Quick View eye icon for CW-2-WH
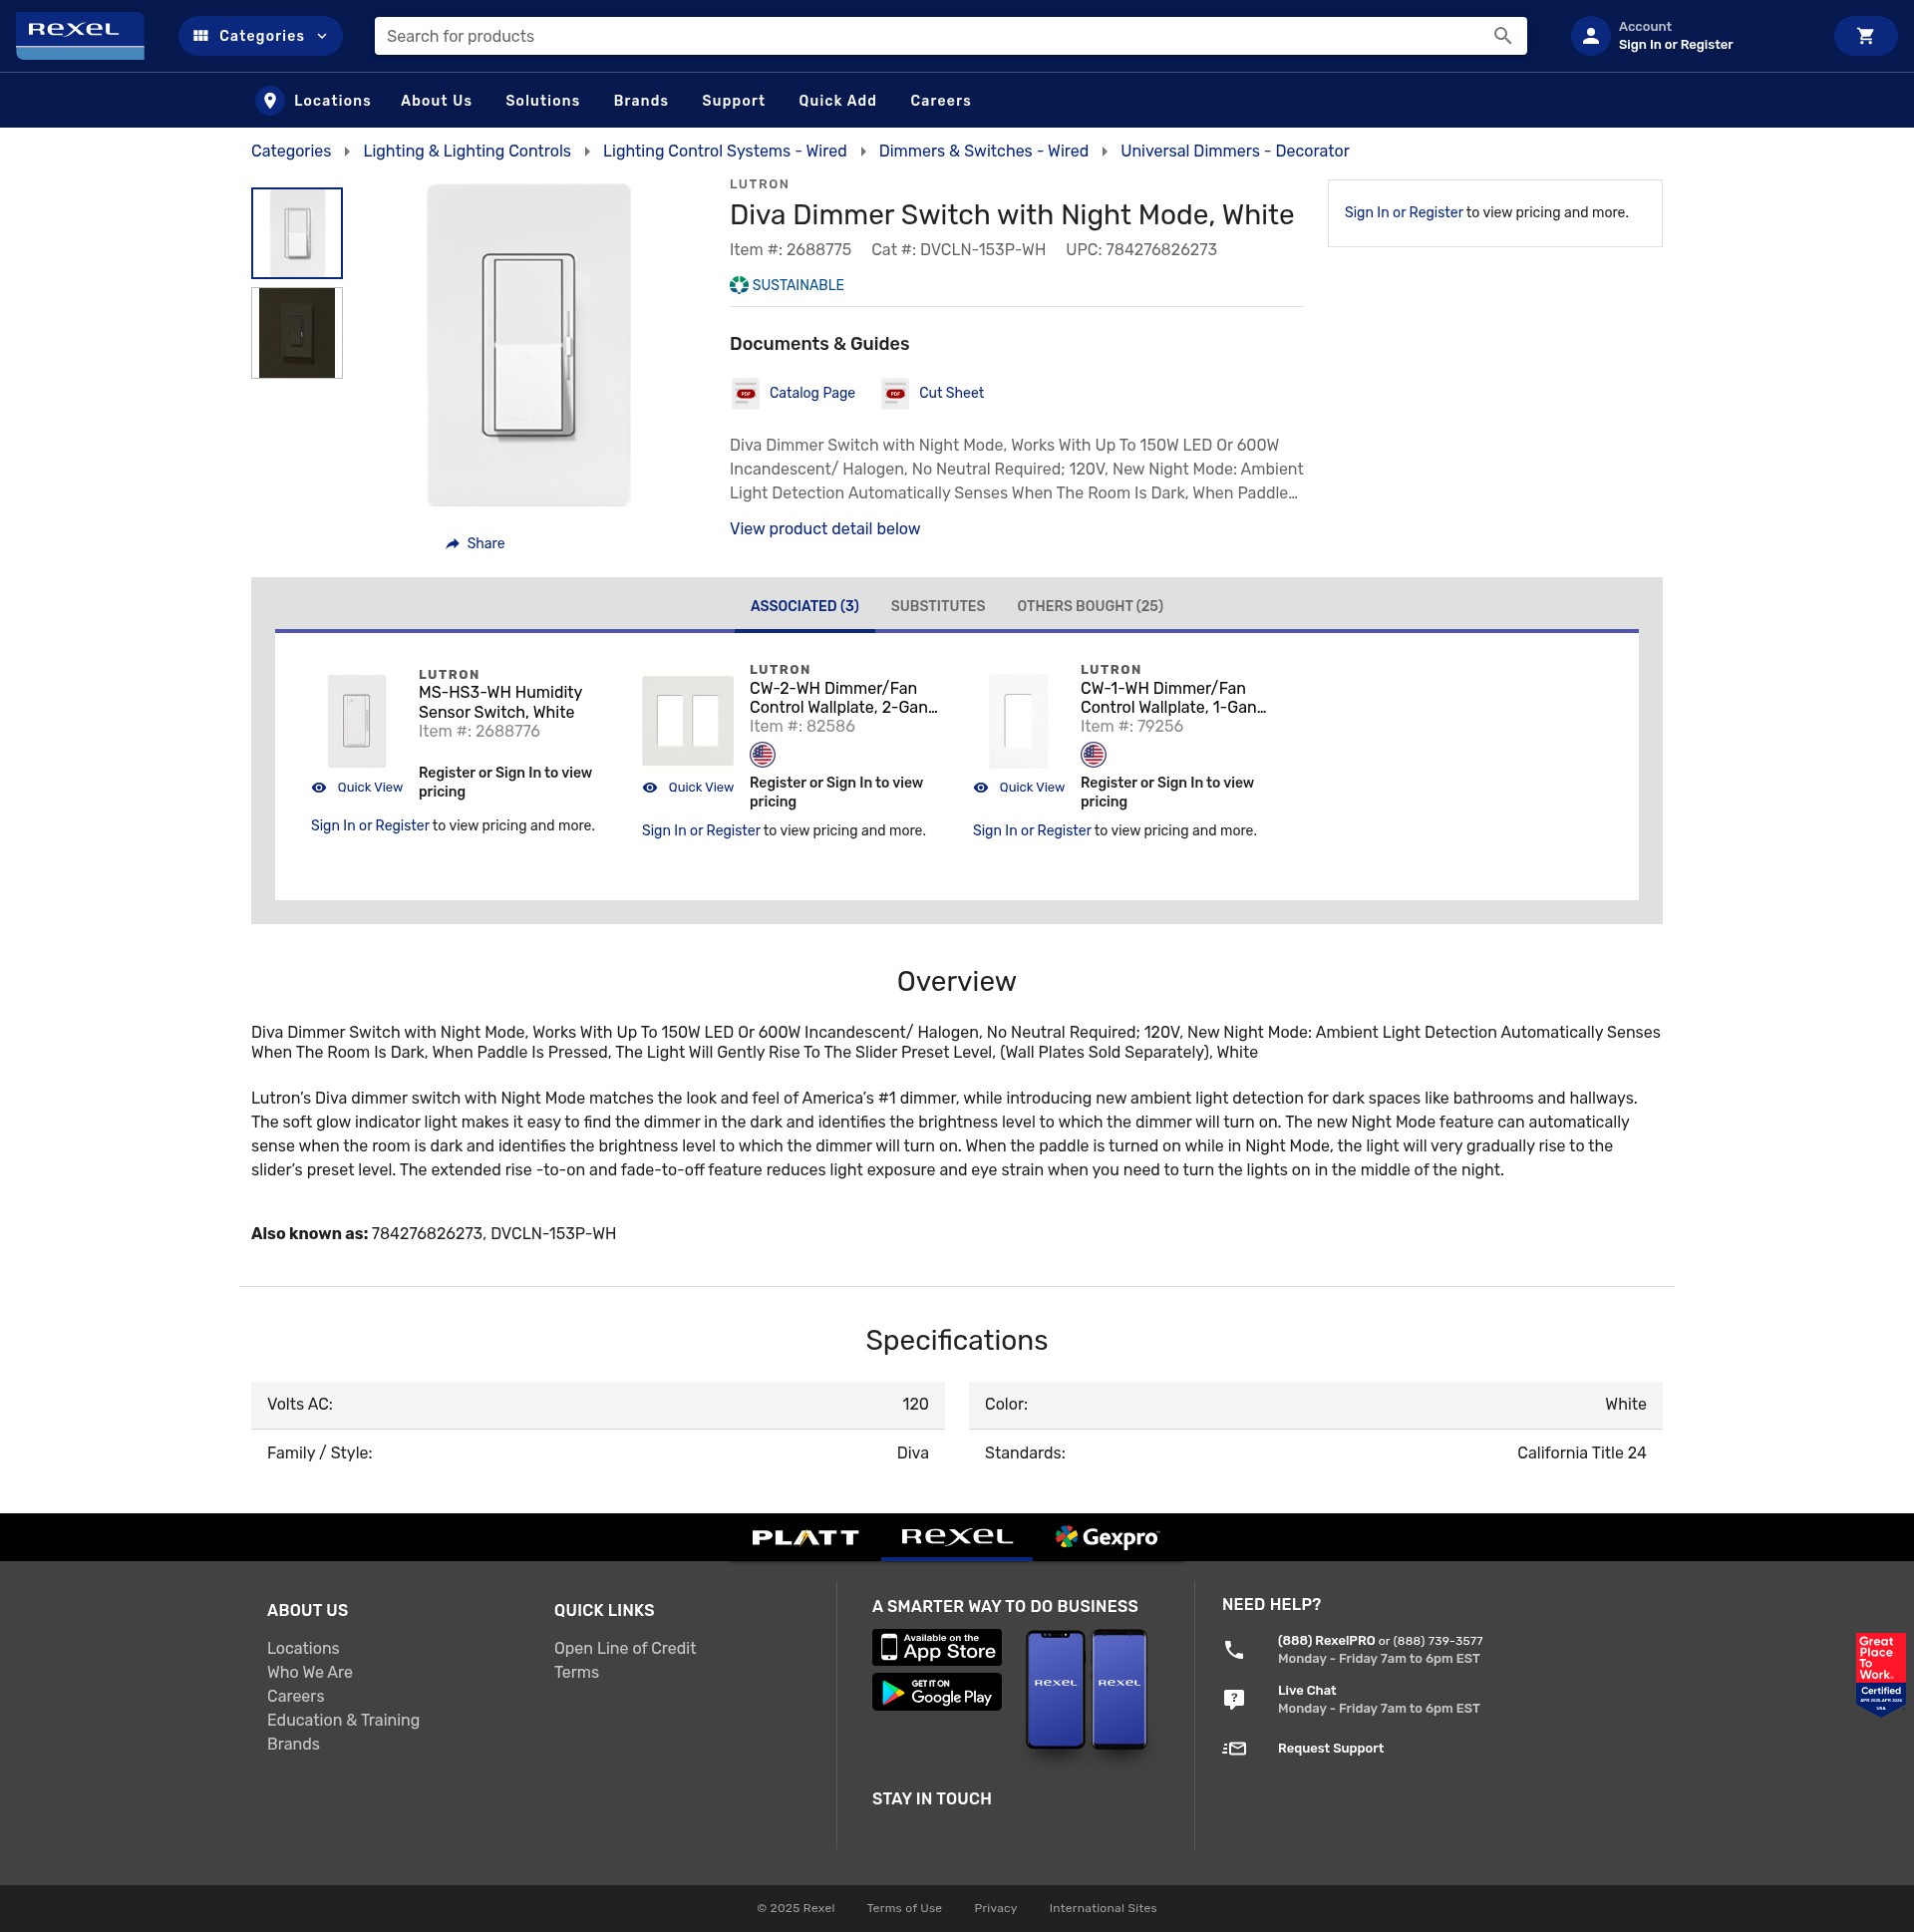The width and height of the screenshot is (1914, 1932). click(650, 788)
